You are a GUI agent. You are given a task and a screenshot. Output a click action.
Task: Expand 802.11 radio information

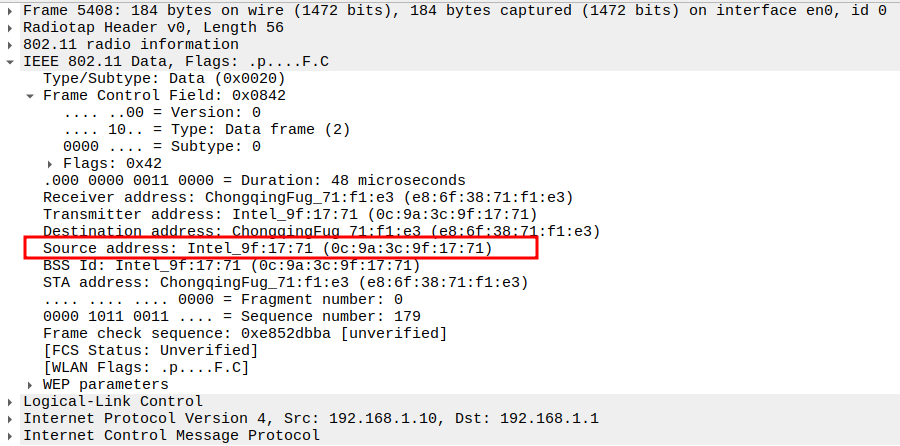pos(11,44)
